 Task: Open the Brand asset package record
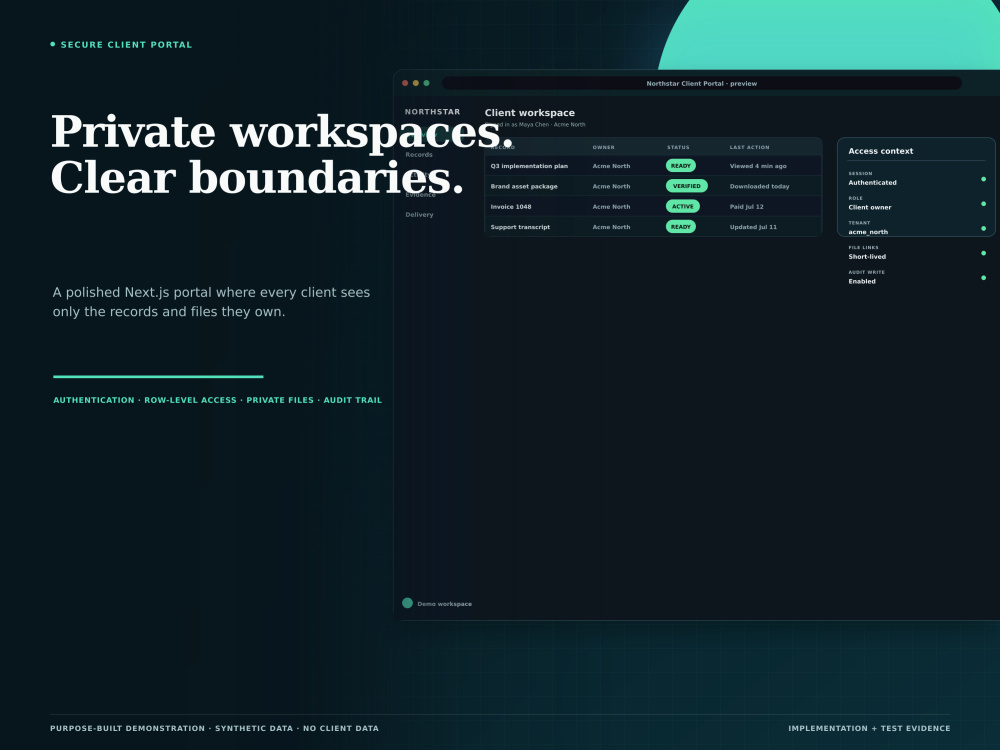tap(524, 186)
